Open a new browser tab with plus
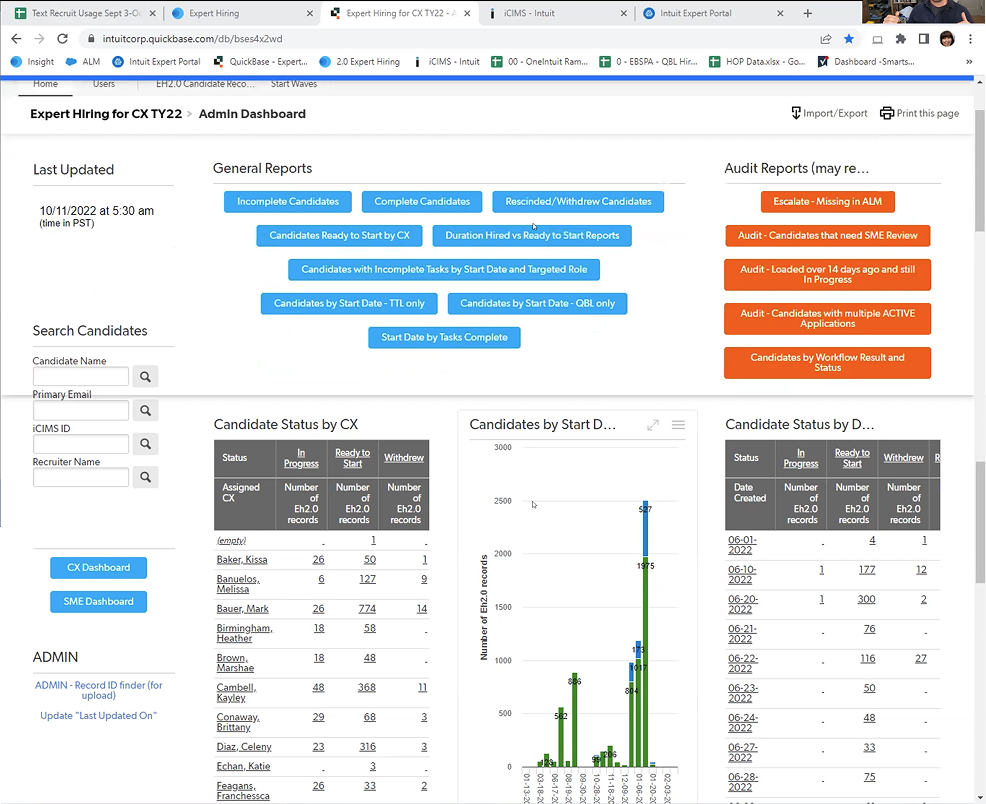 click(x=807, y=13)
